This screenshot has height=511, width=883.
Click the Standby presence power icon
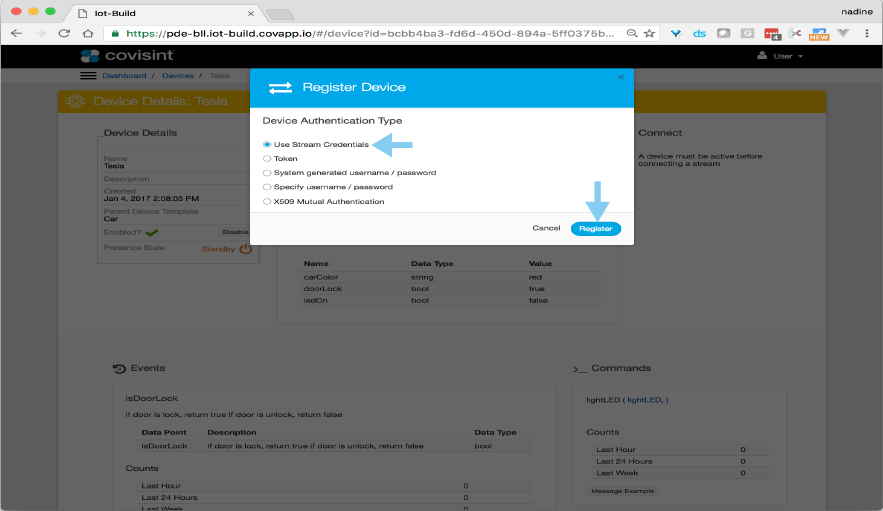click(243, 249)
